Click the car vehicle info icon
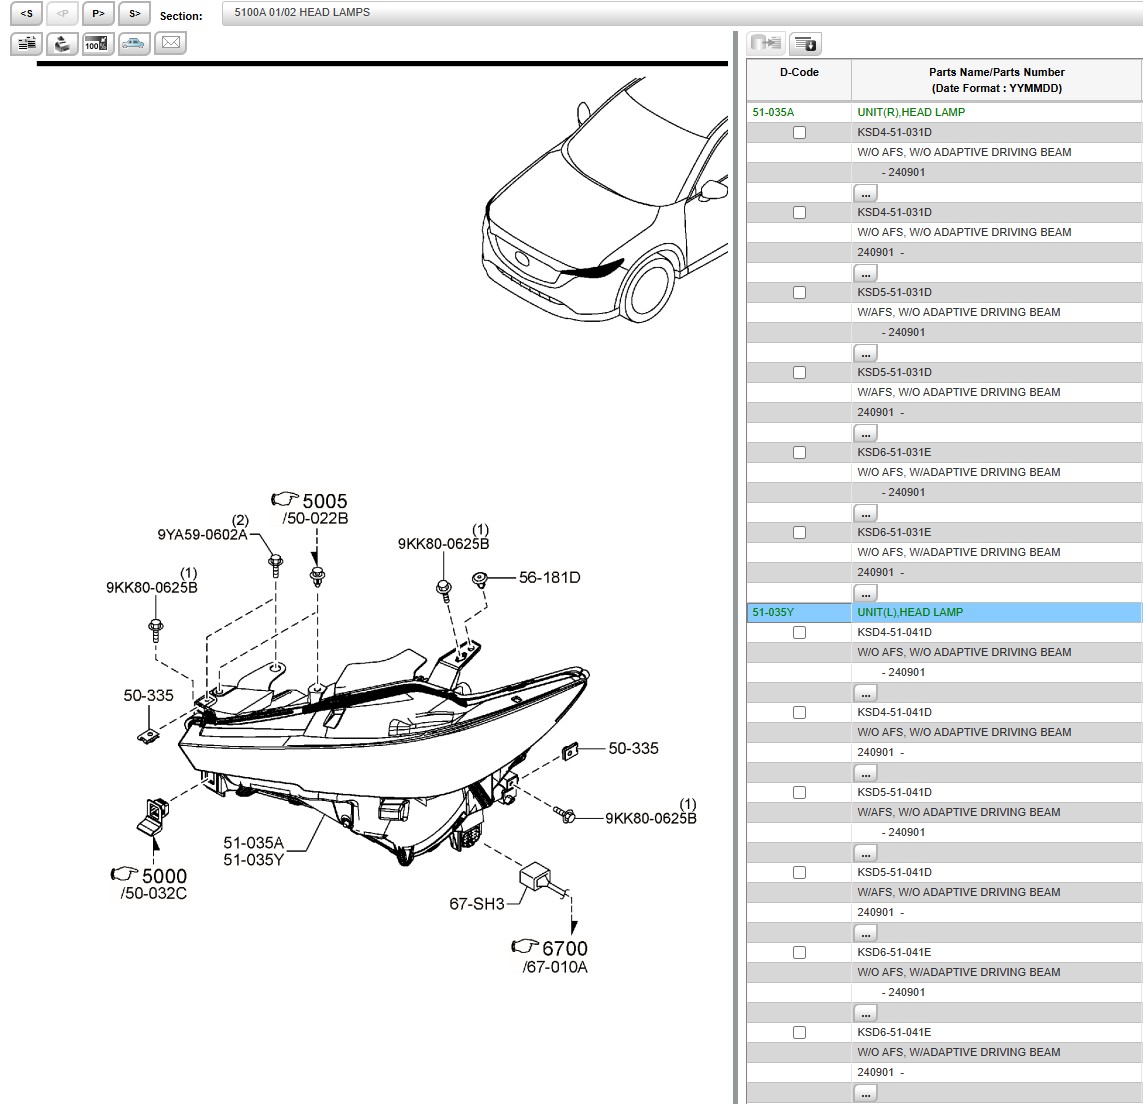The image size is (1143, 1104). coord(133,44)
